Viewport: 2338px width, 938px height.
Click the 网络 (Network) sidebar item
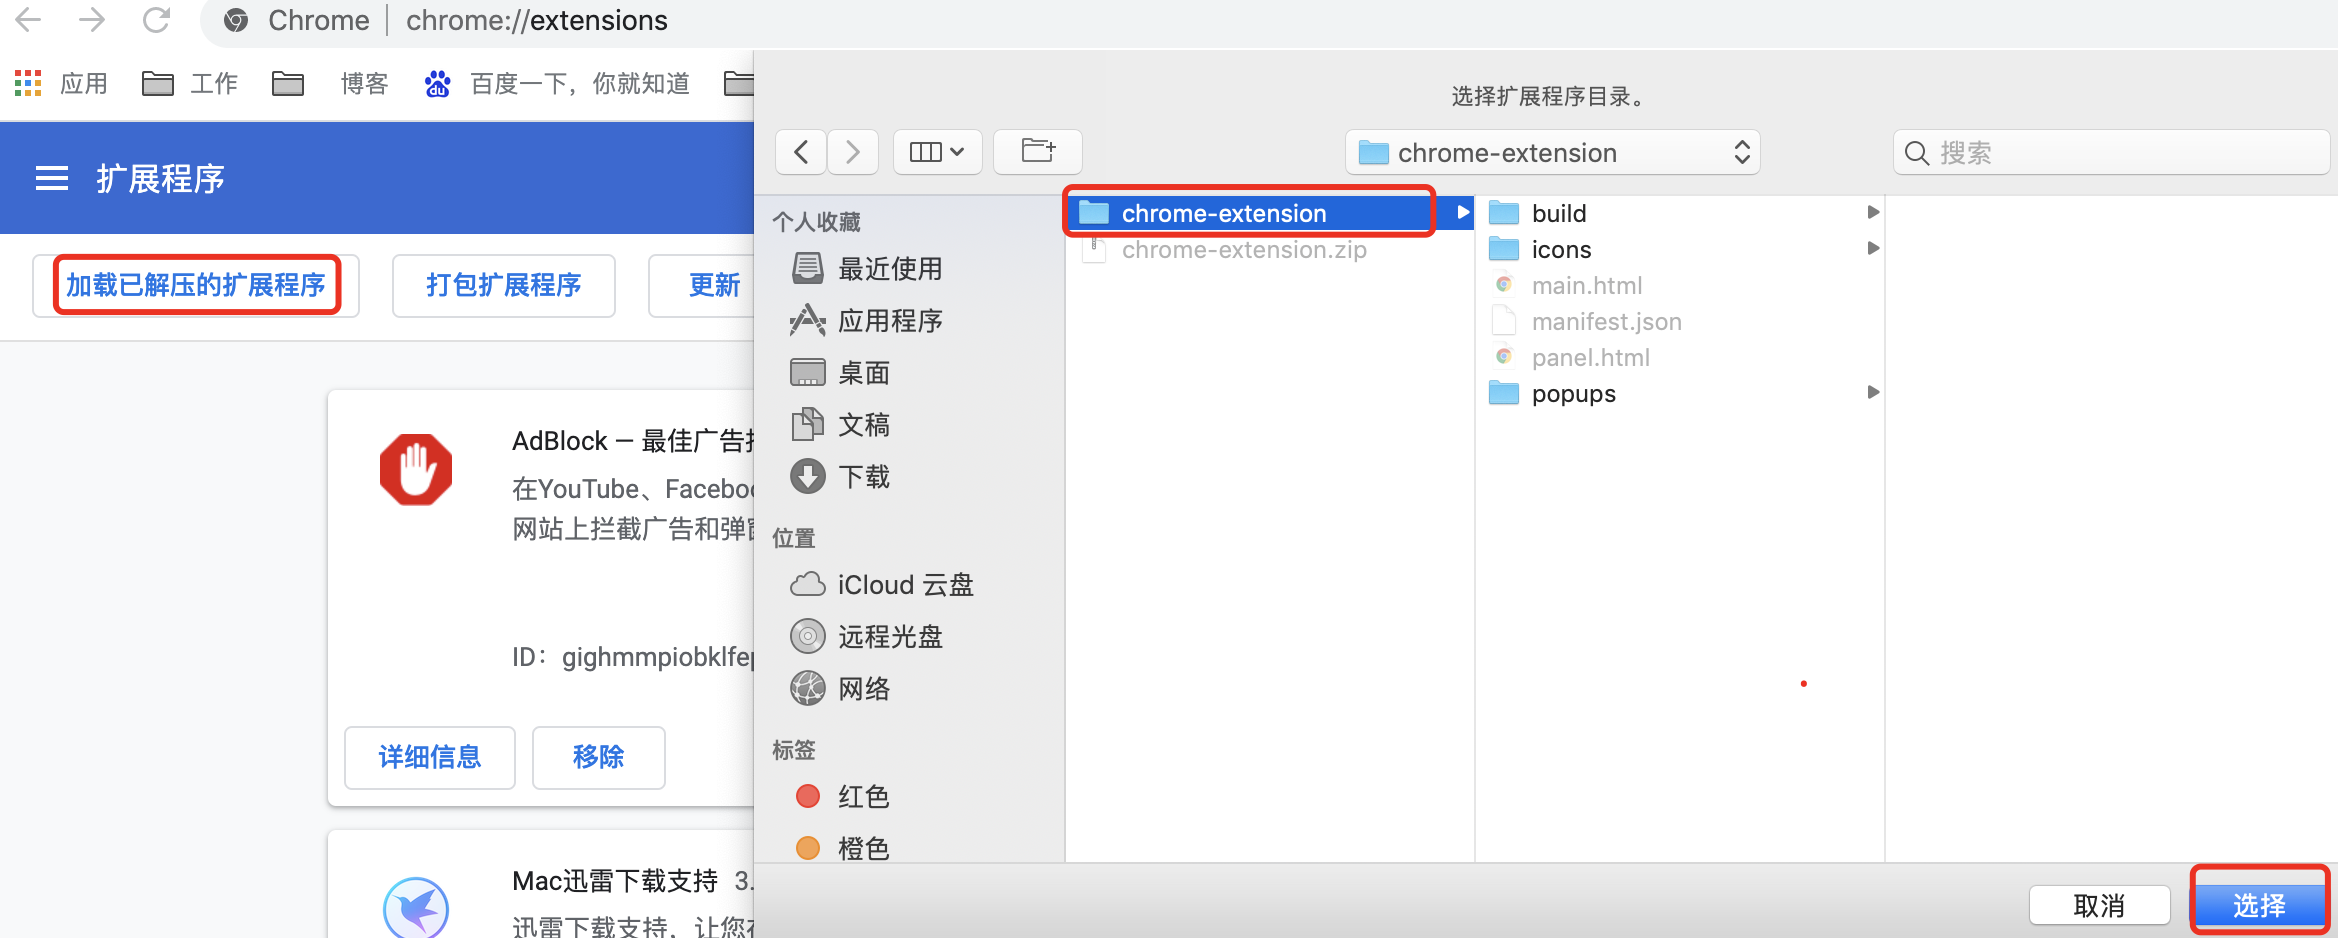pyautogui.click(x=864, y=688)
